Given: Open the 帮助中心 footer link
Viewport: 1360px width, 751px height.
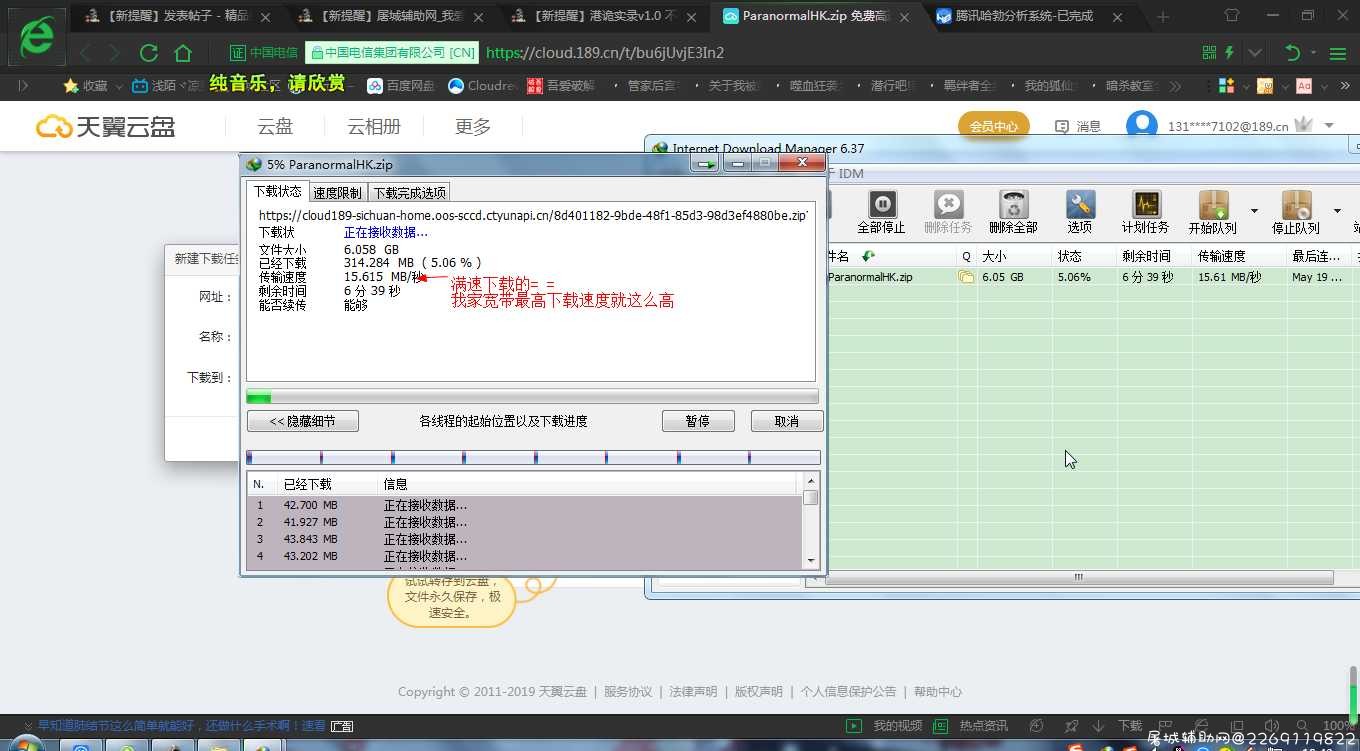Looking at the screenshot, I should [x=938, y=691].
